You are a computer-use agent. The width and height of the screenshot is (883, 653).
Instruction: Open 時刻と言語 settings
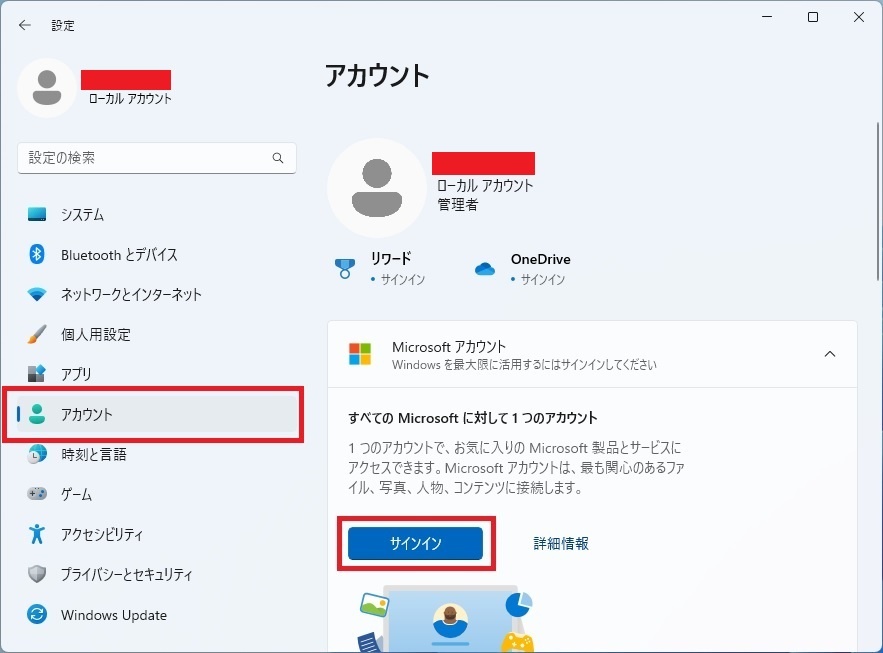(157, 454)
